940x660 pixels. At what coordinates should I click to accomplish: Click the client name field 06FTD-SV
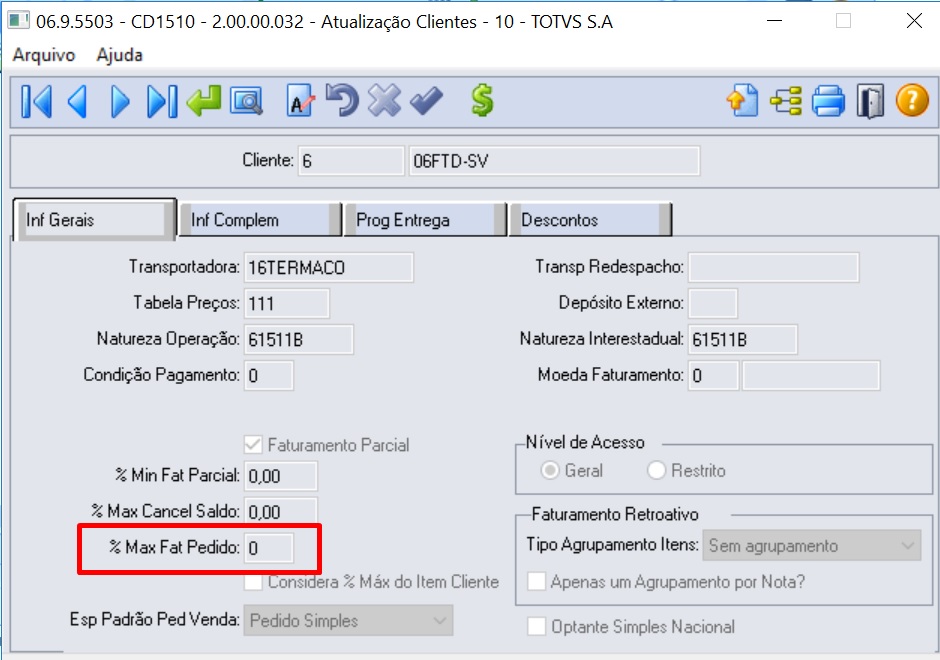[x=555, y=161]
